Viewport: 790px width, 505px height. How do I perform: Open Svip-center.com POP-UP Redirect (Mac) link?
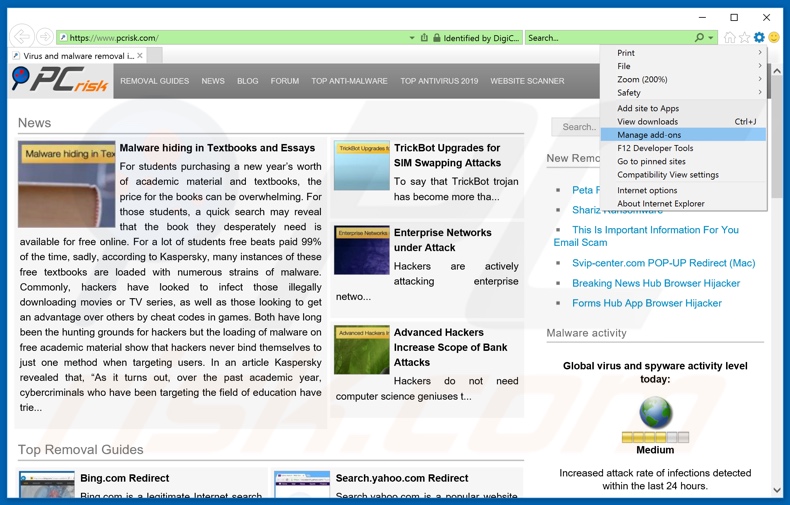pyautogui.click(x=664, y=263)
